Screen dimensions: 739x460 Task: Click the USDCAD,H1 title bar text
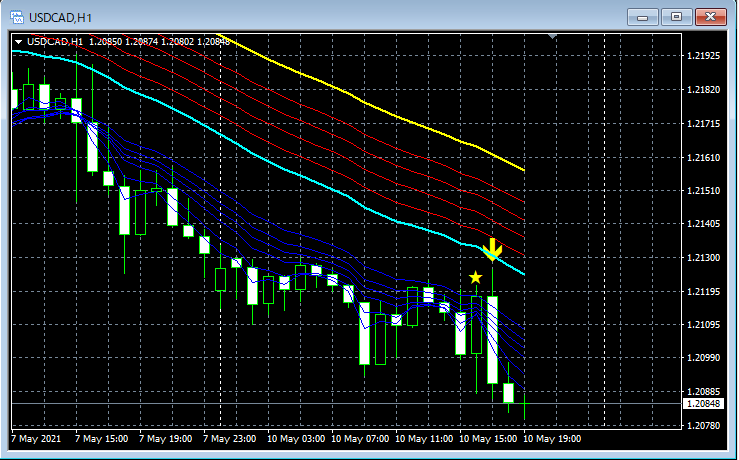tap(60, 18)
